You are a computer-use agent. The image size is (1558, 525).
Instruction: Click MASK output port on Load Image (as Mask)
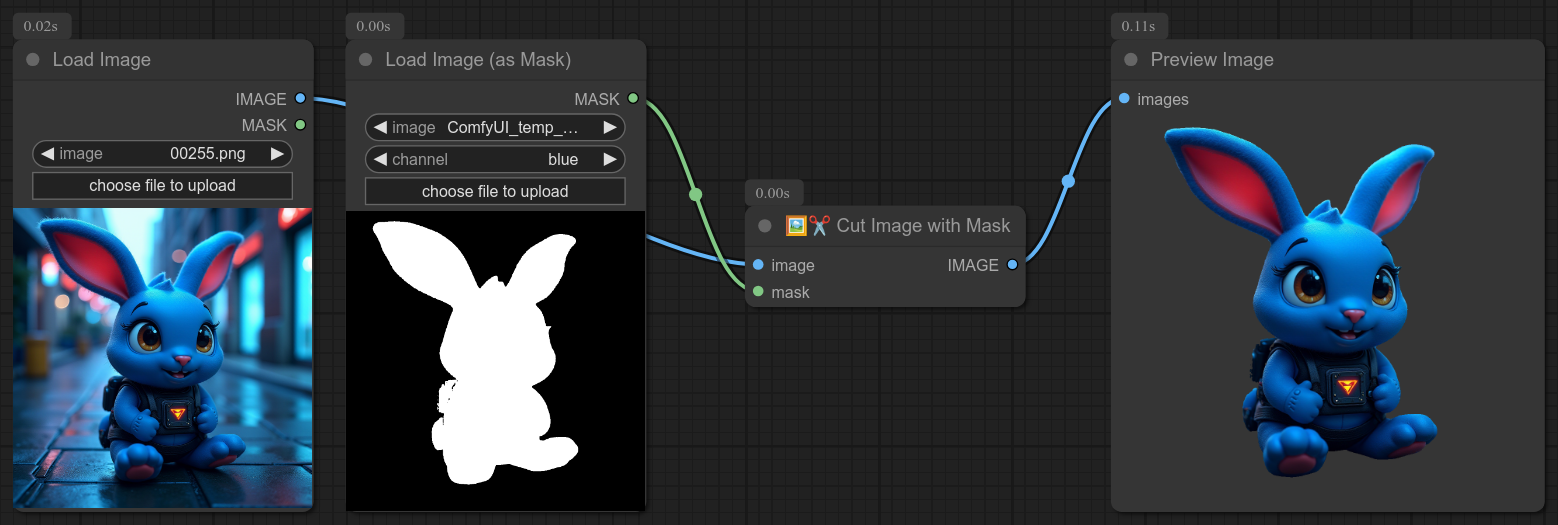tap(632, 99)
